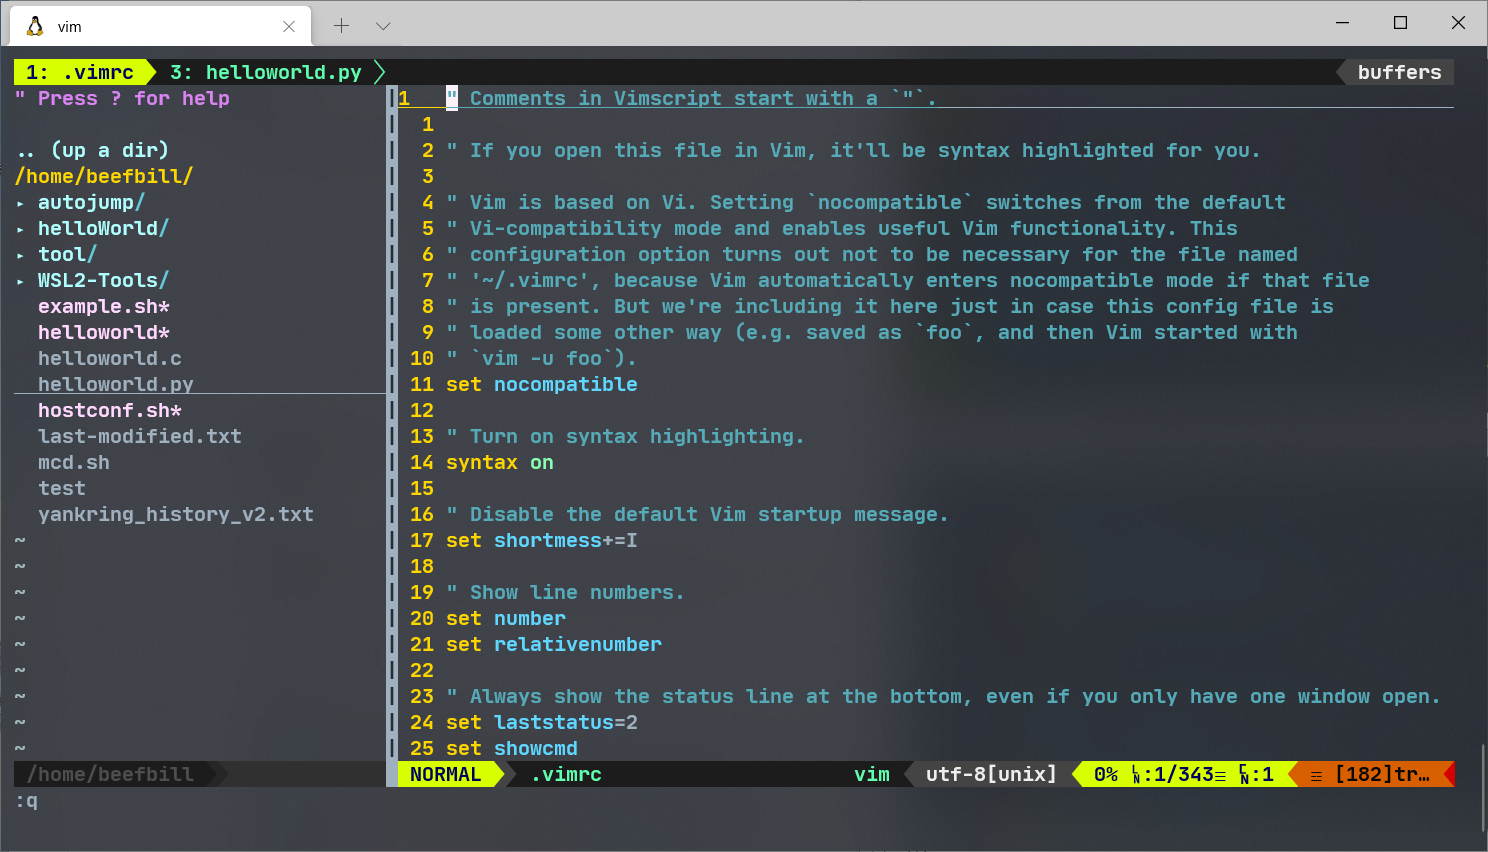
Task: Click the /home/beefbill NERDTree status line
Action: coord(110,774)
